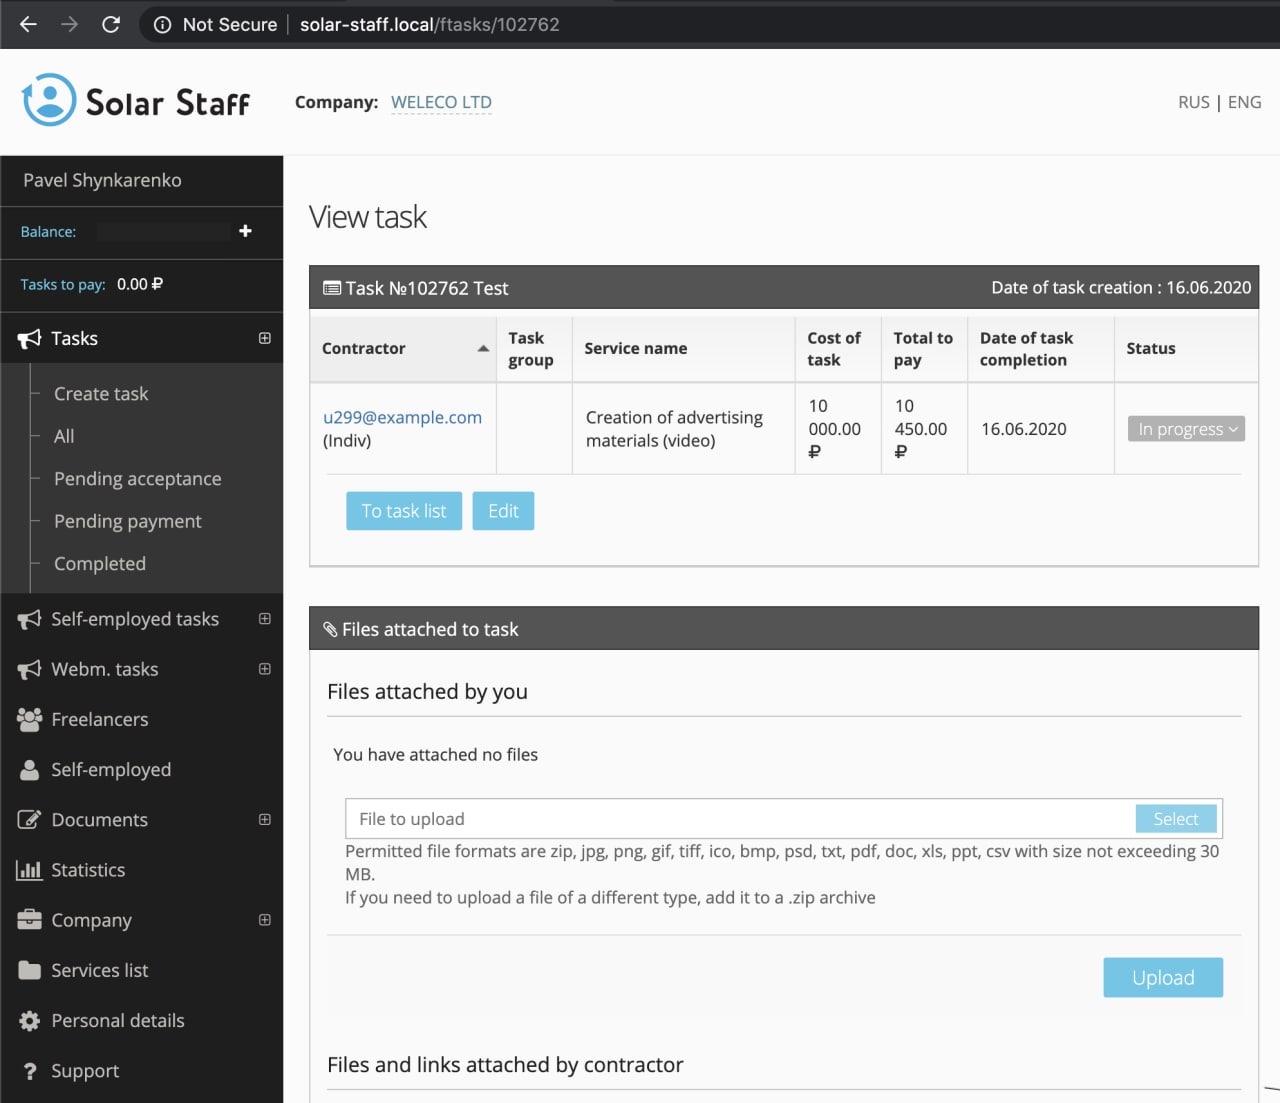
Task: Go to Create task menu item
Action: (x=101, y=394)
